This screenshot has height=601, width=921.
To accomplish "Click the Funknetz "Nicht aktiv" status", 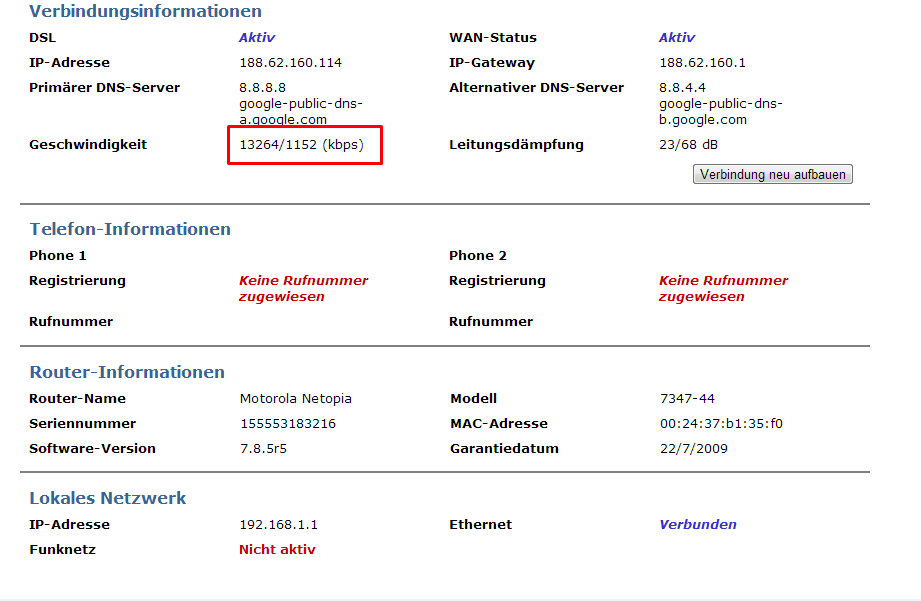I will point(277,550).
